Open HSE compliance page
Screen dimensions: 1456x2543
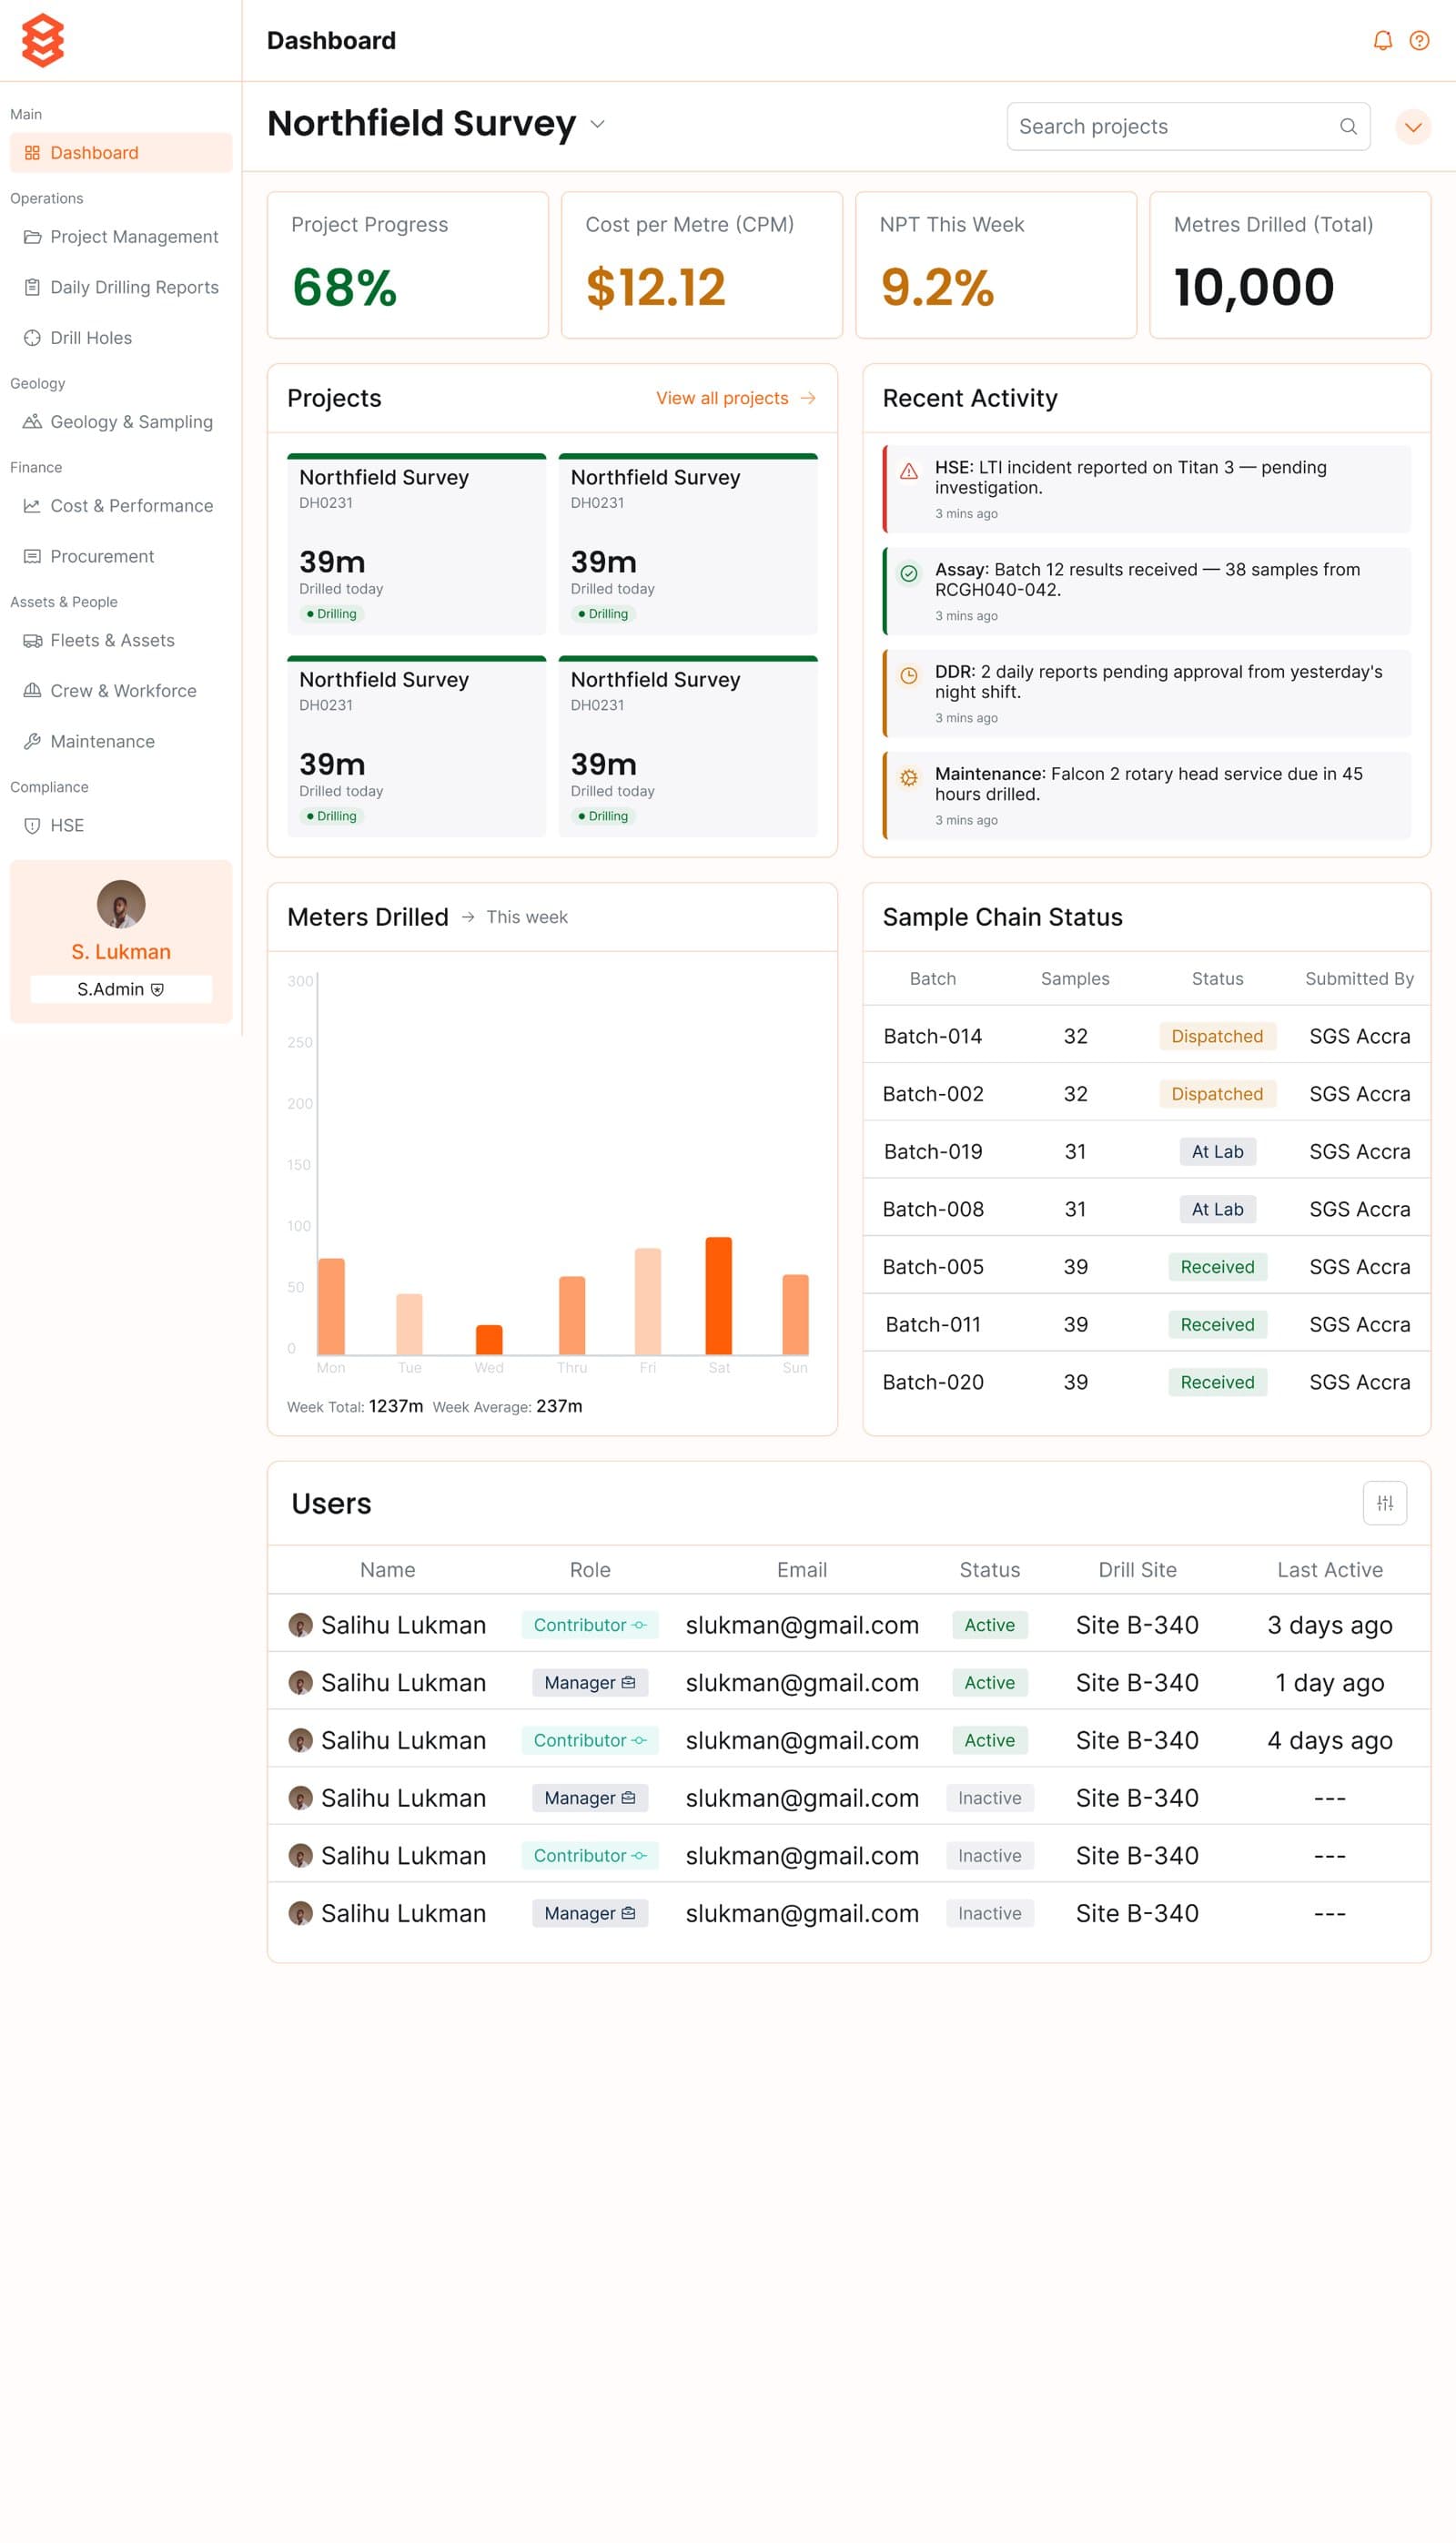click(x=121, y=825)
